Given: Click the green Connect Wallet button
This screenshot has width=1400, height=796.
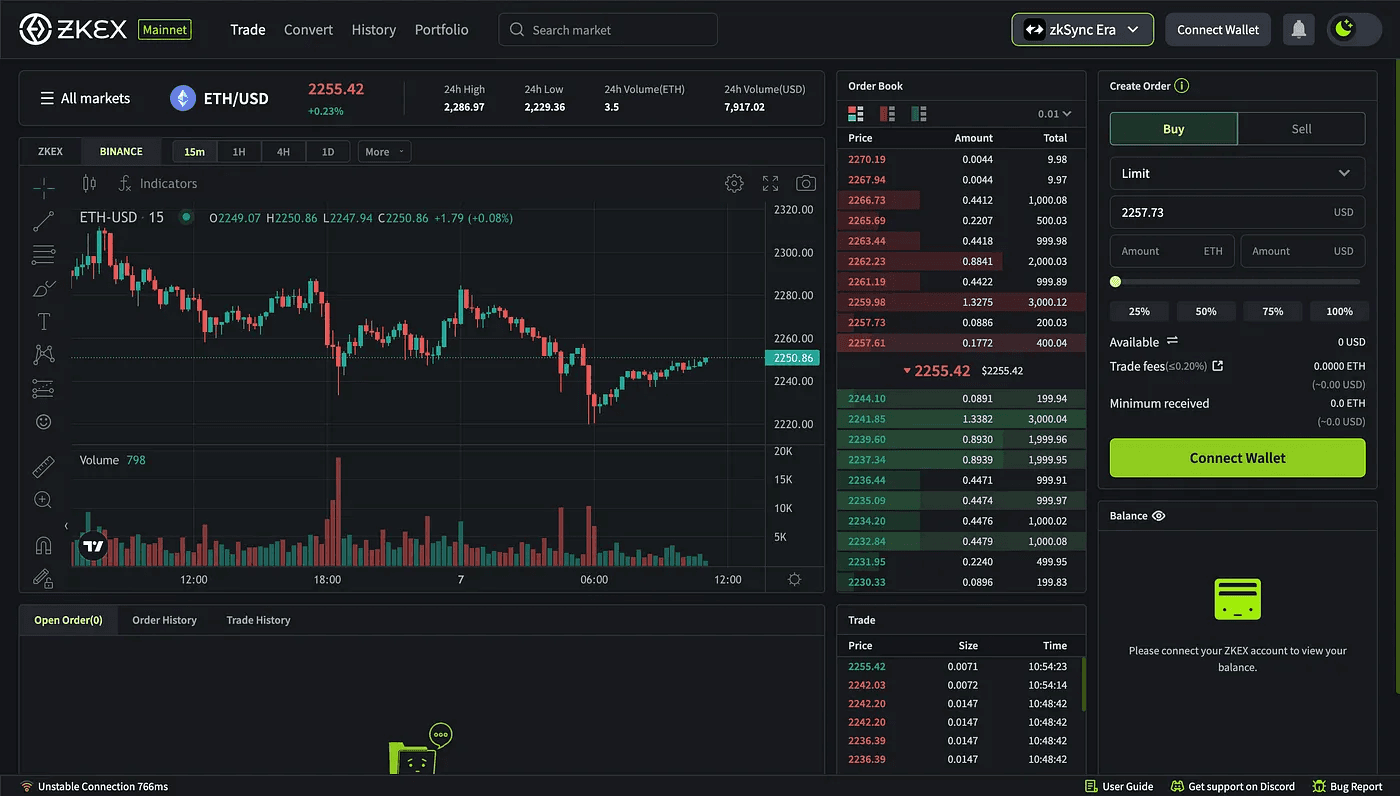Looking at the screenshot, I should (1237, 457).
